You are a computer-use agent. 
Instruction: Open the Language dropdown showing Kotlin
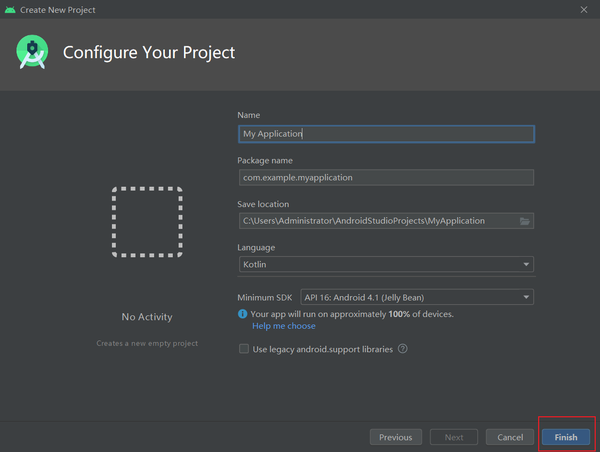click(385, 265)
